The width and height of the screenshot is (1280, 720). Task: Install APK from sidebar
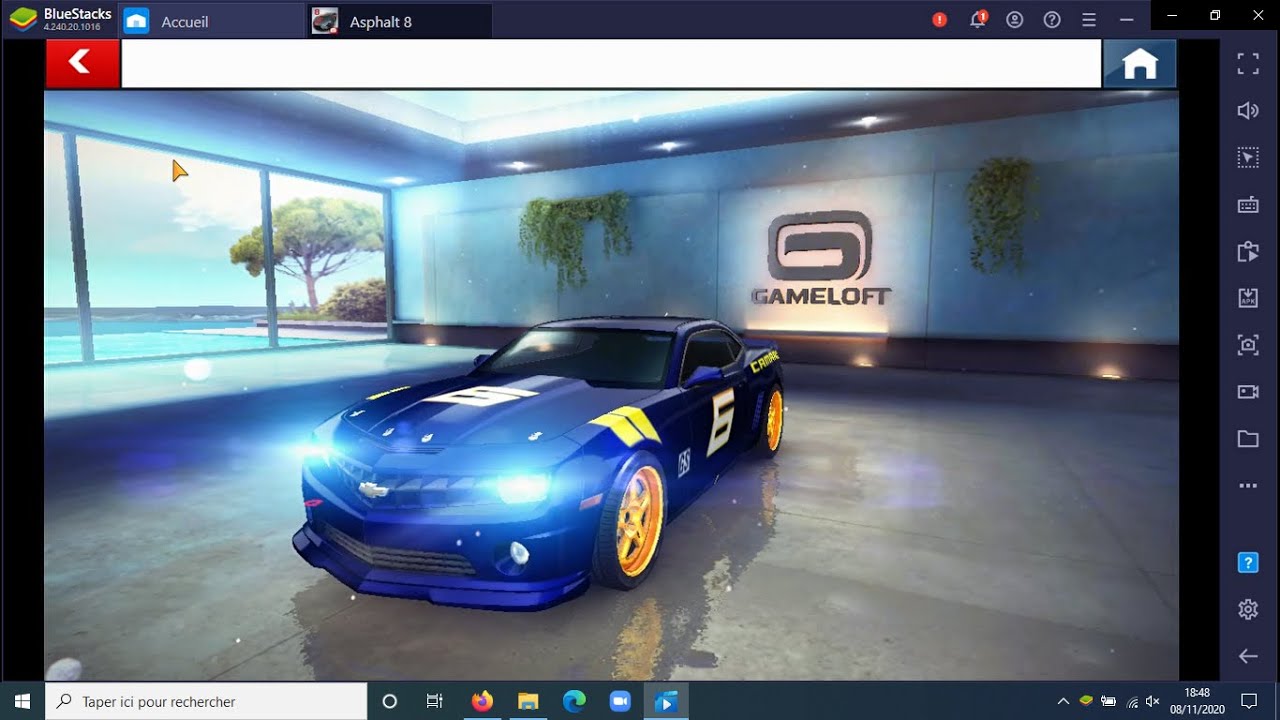tap(1248, 298)
